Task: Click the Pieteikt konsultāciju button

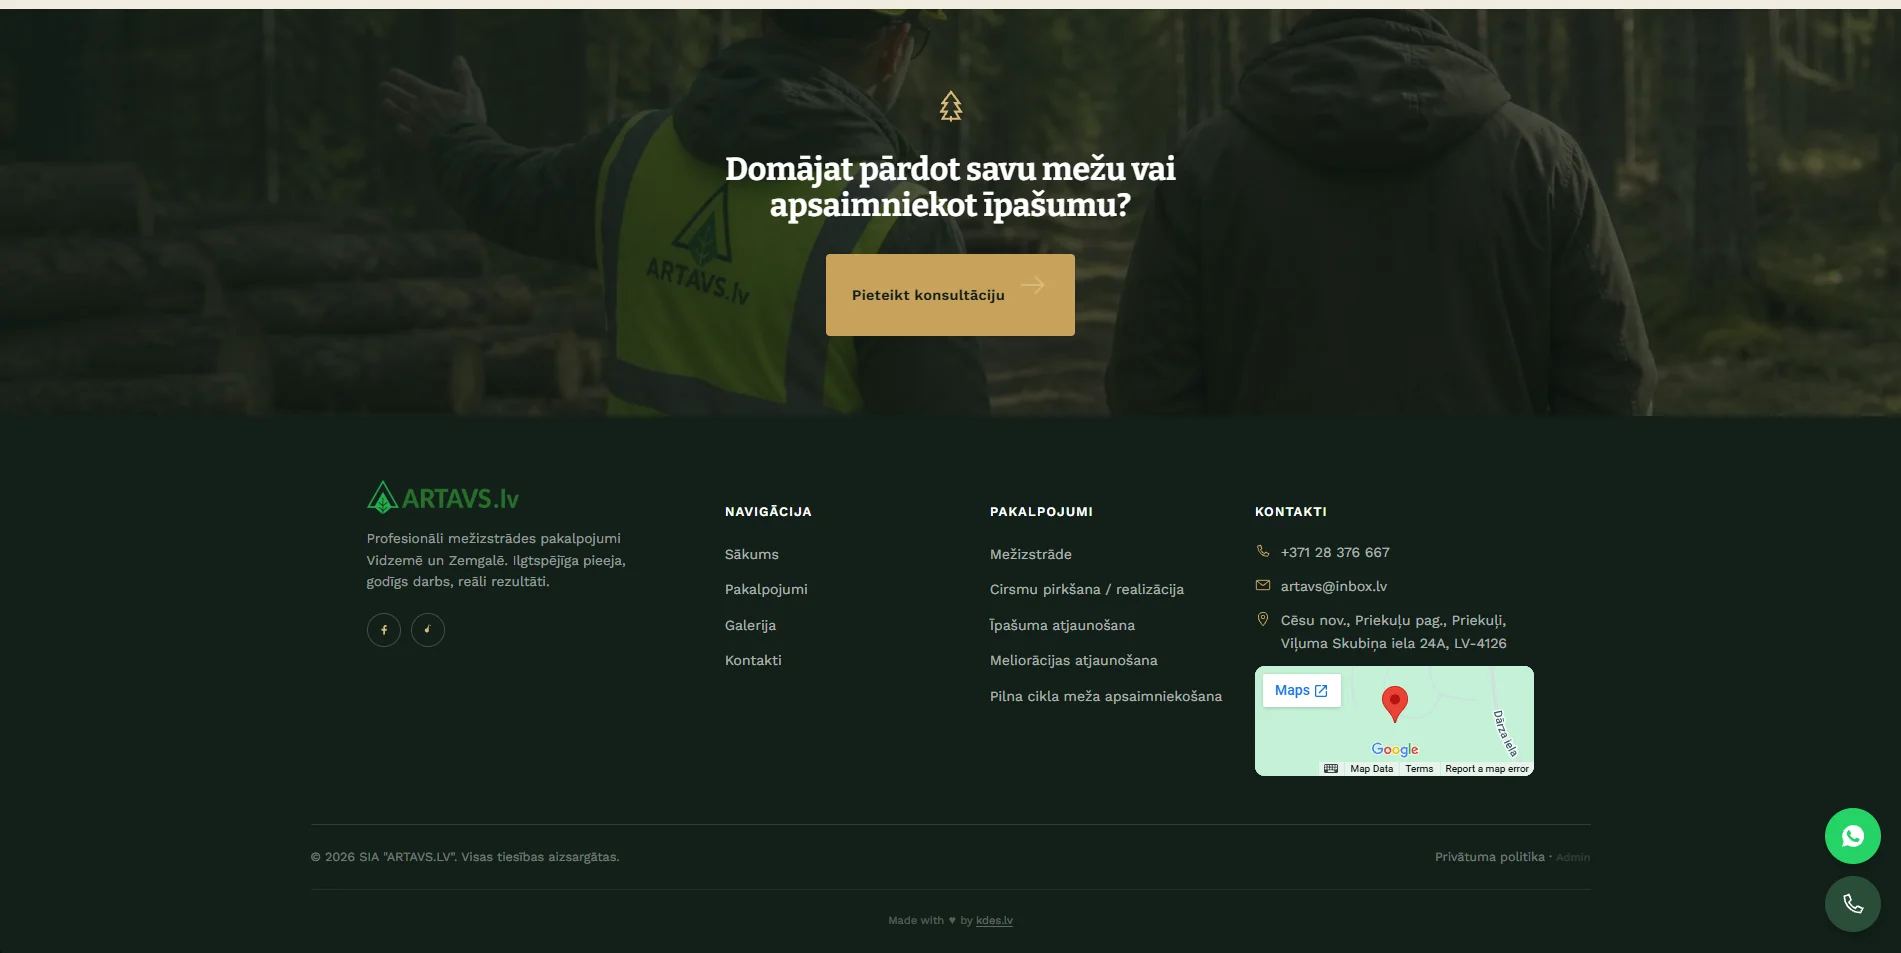Action: (x=950, y=295)
